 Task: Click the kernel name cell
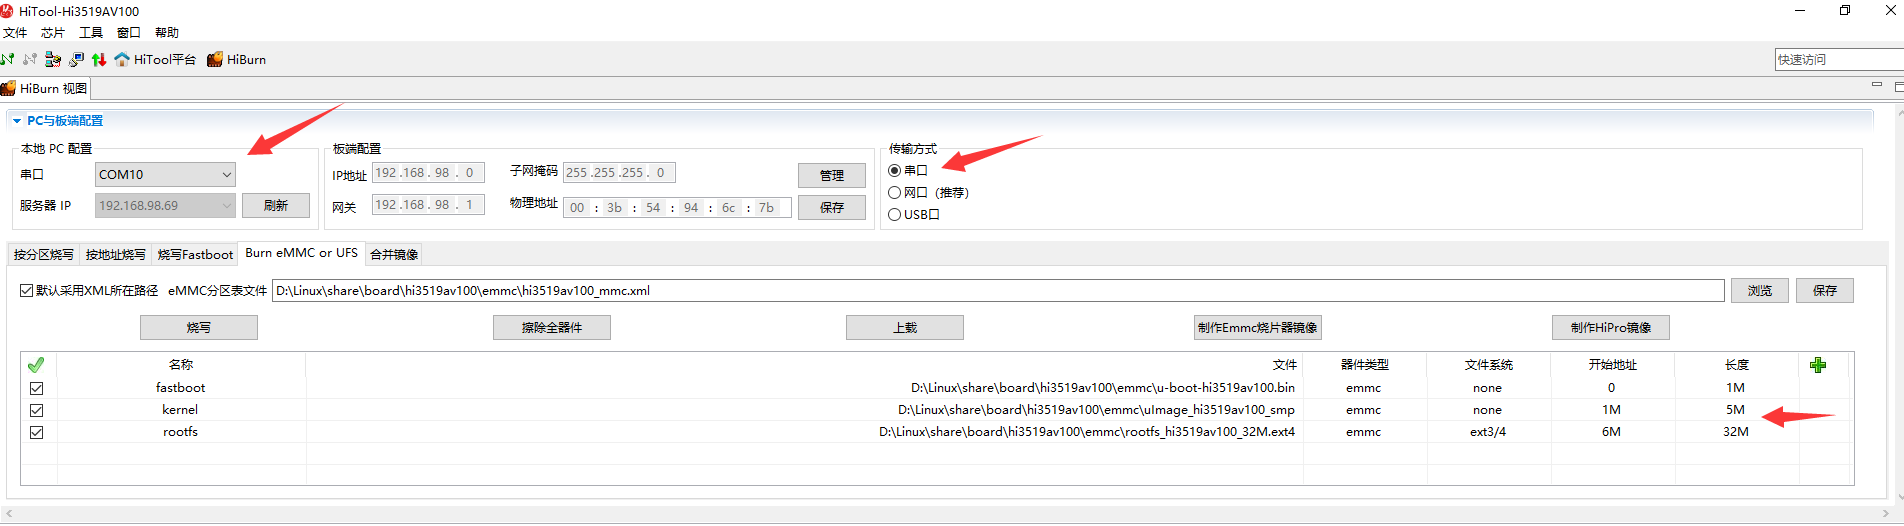[x=180, y=410]
